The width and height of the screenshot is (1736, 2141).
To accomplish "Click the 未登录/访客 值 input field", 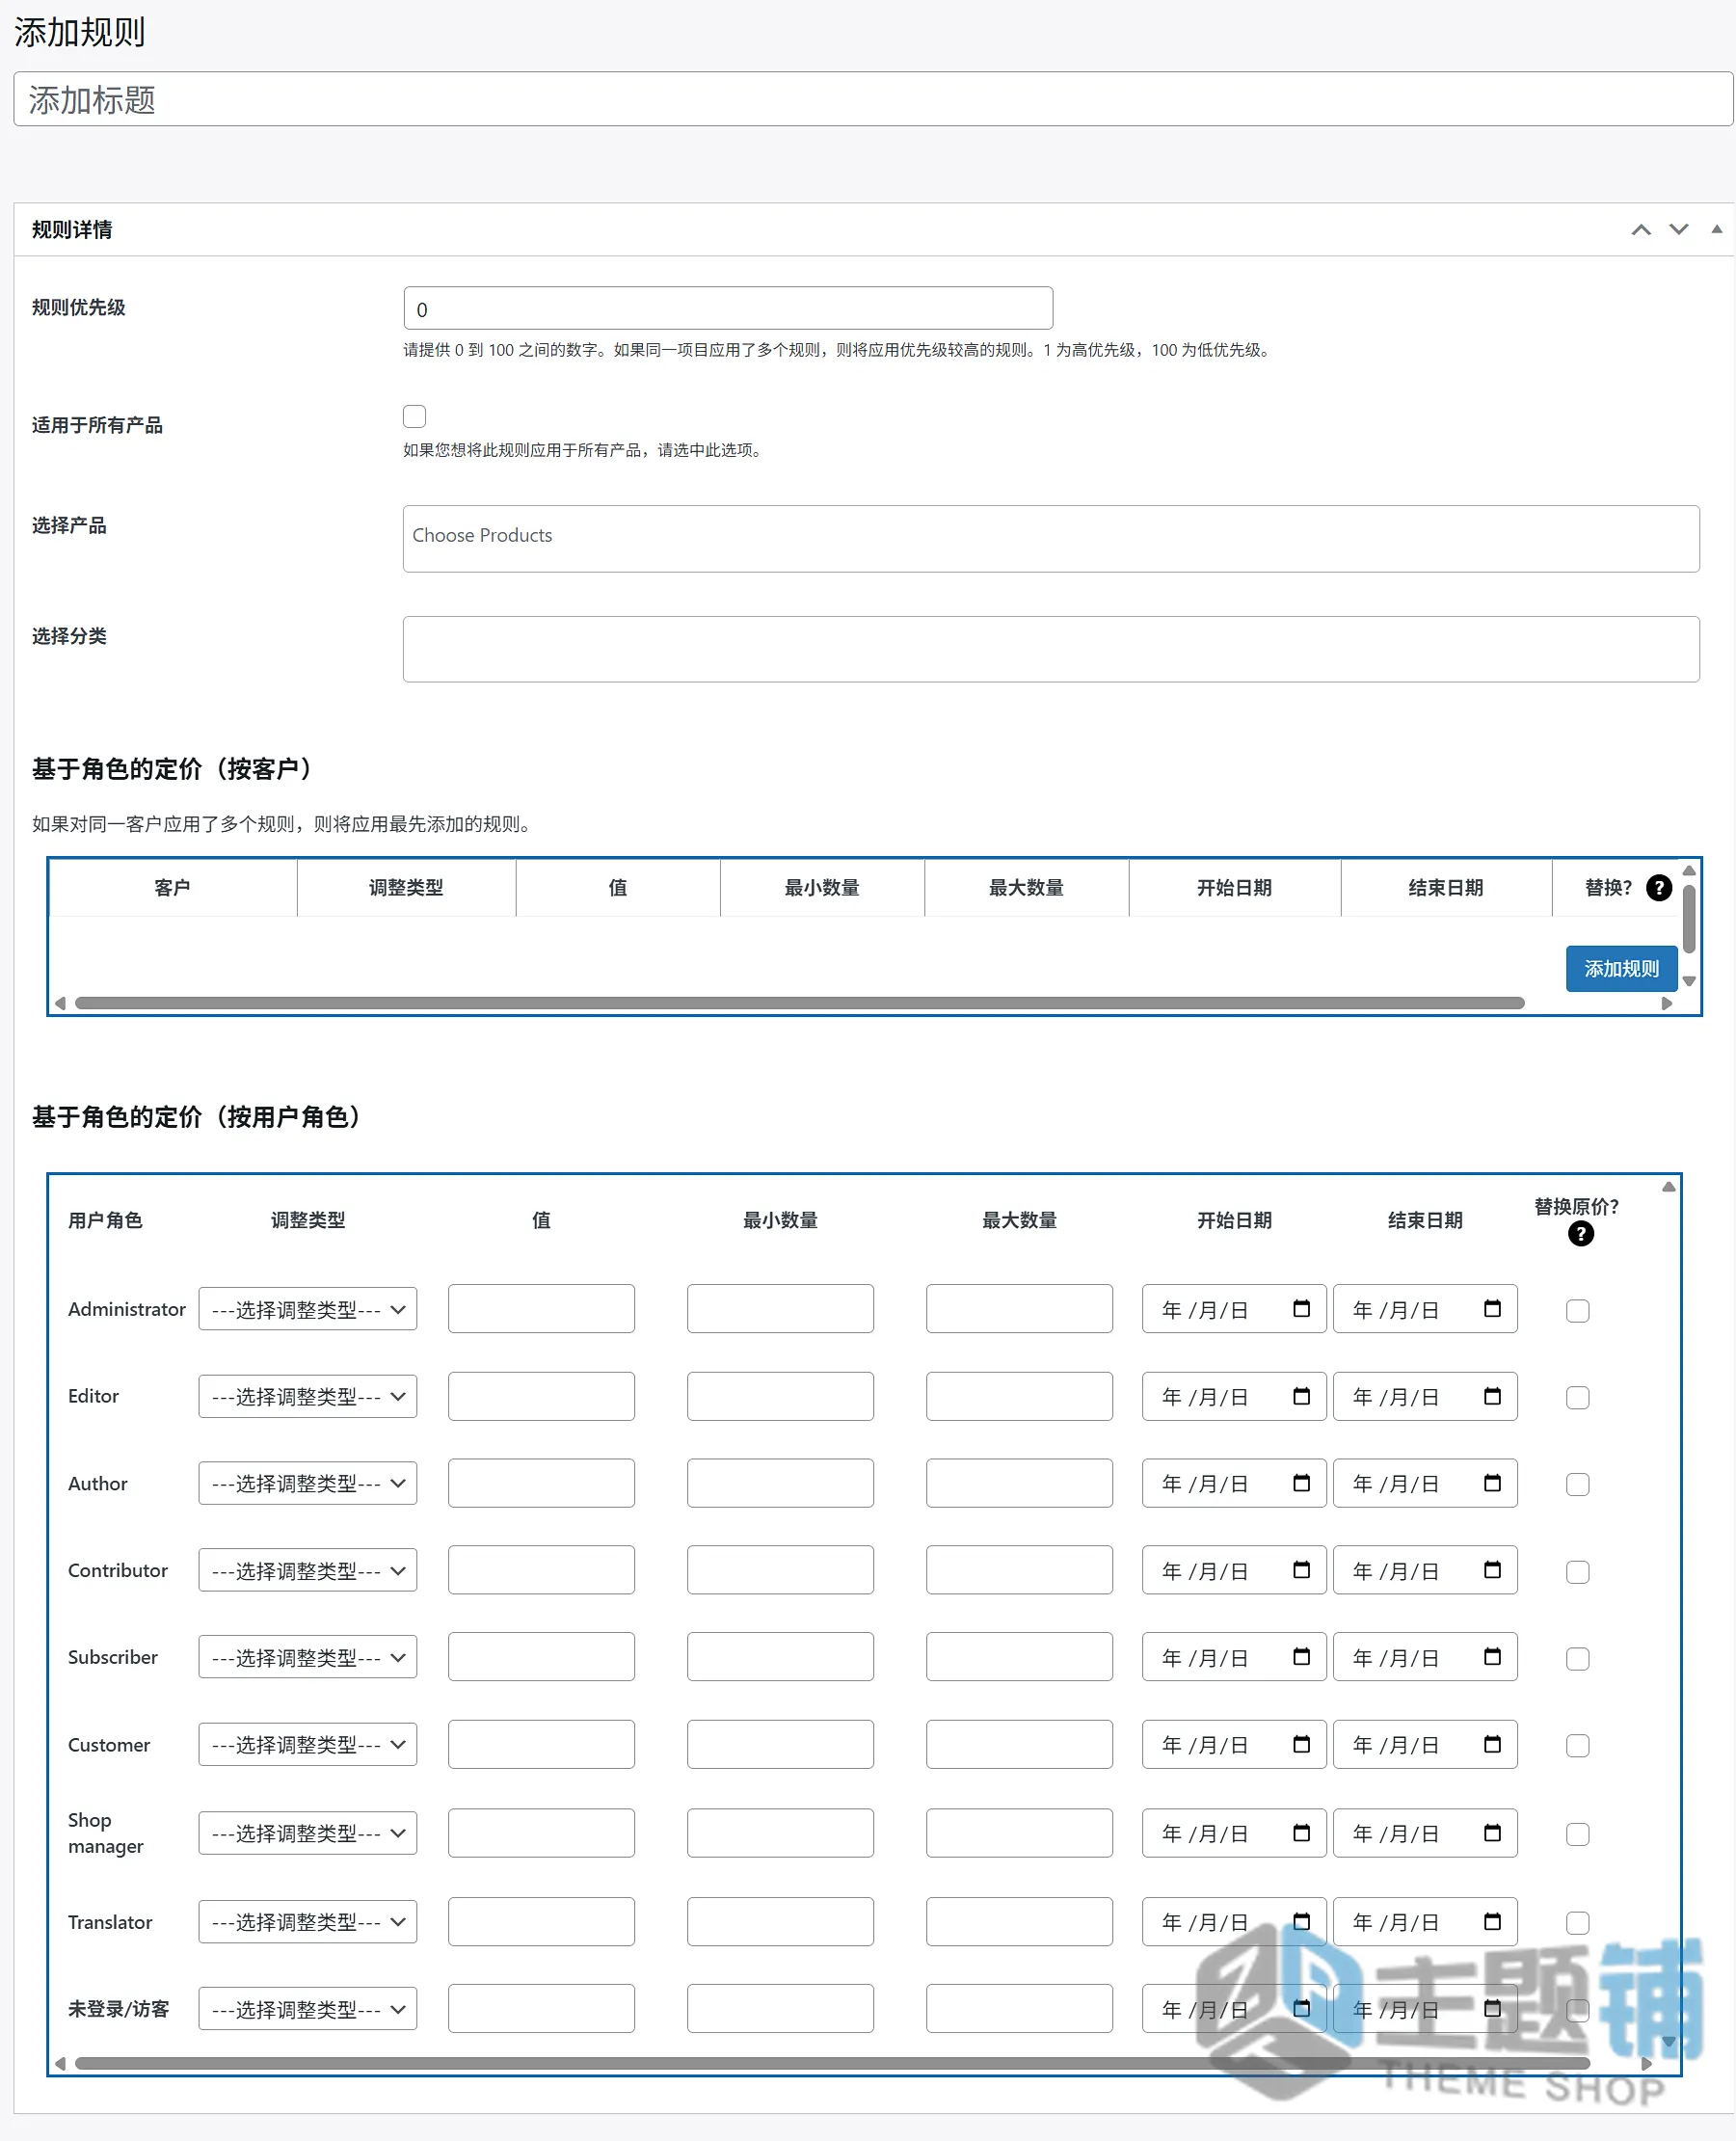I will click(541, 2009).
